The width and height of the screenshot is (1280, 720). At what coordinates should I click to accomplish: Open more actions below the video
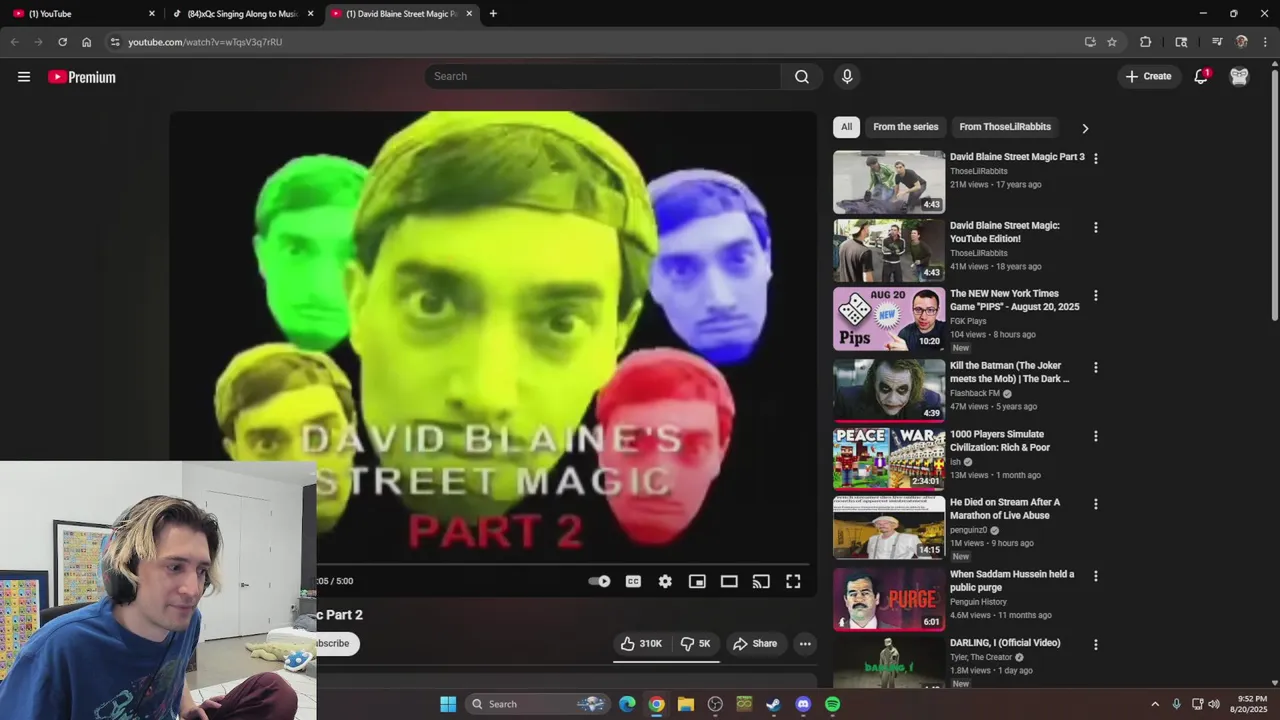805,644
